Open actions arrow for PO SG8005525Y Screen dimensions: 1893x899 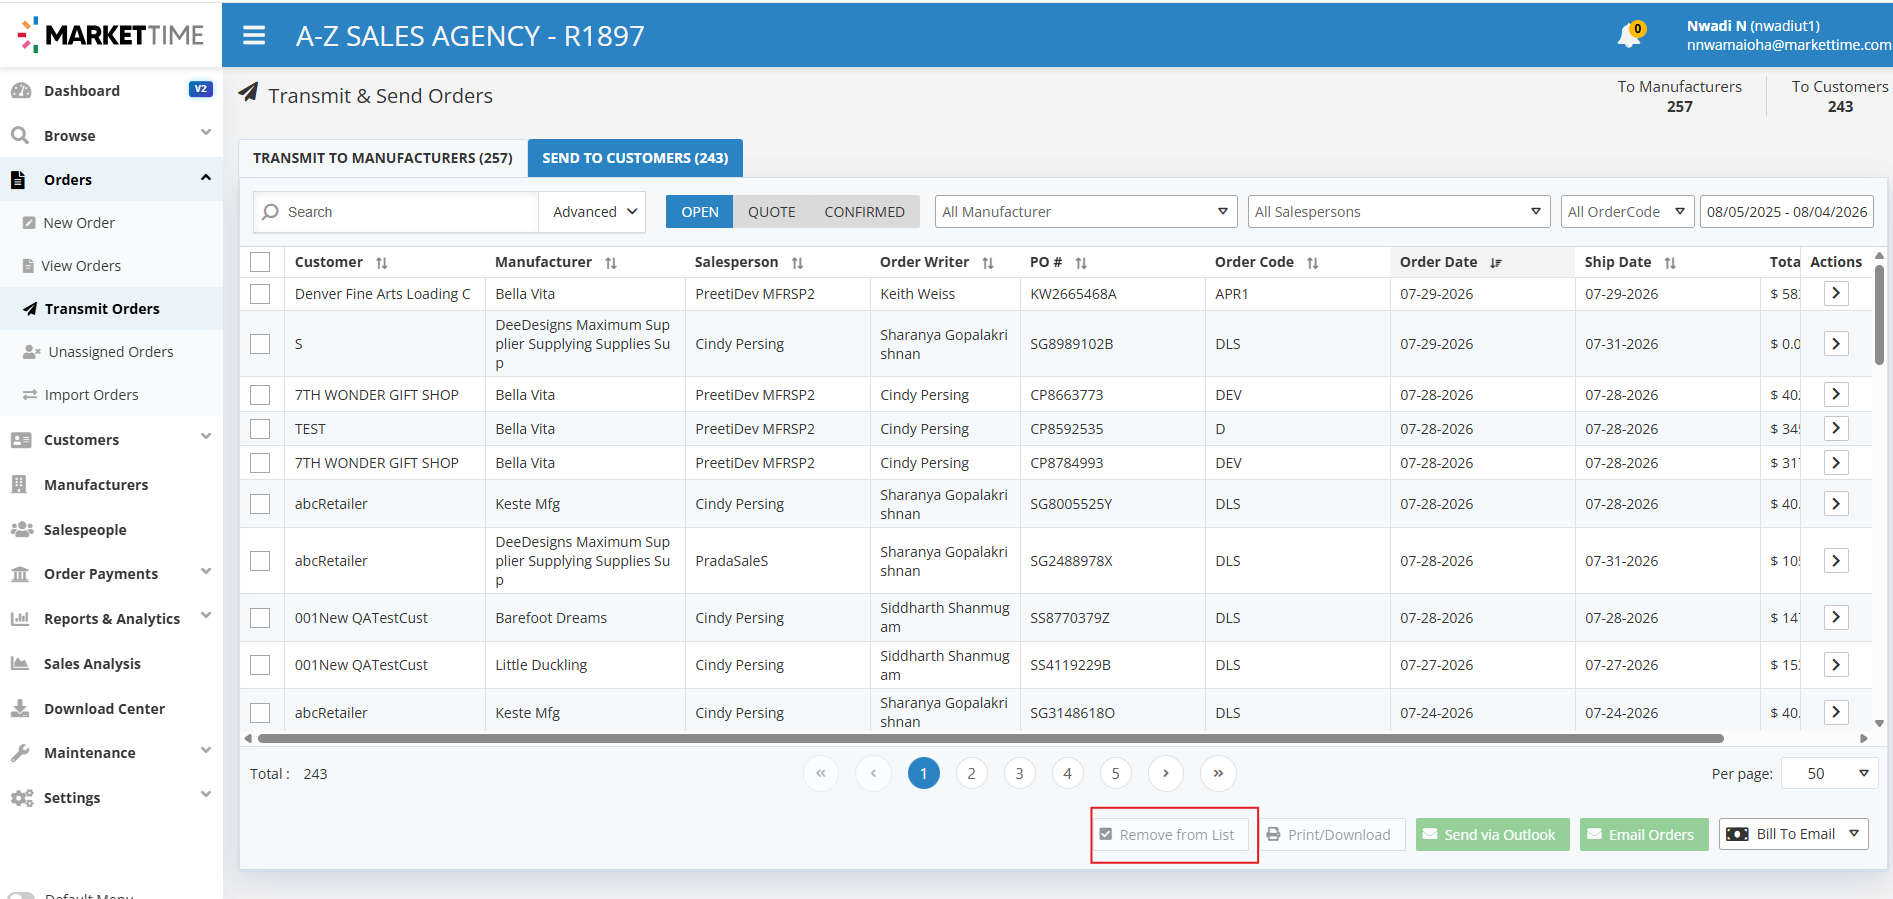pyautogui.click(x=1836, y=504)
